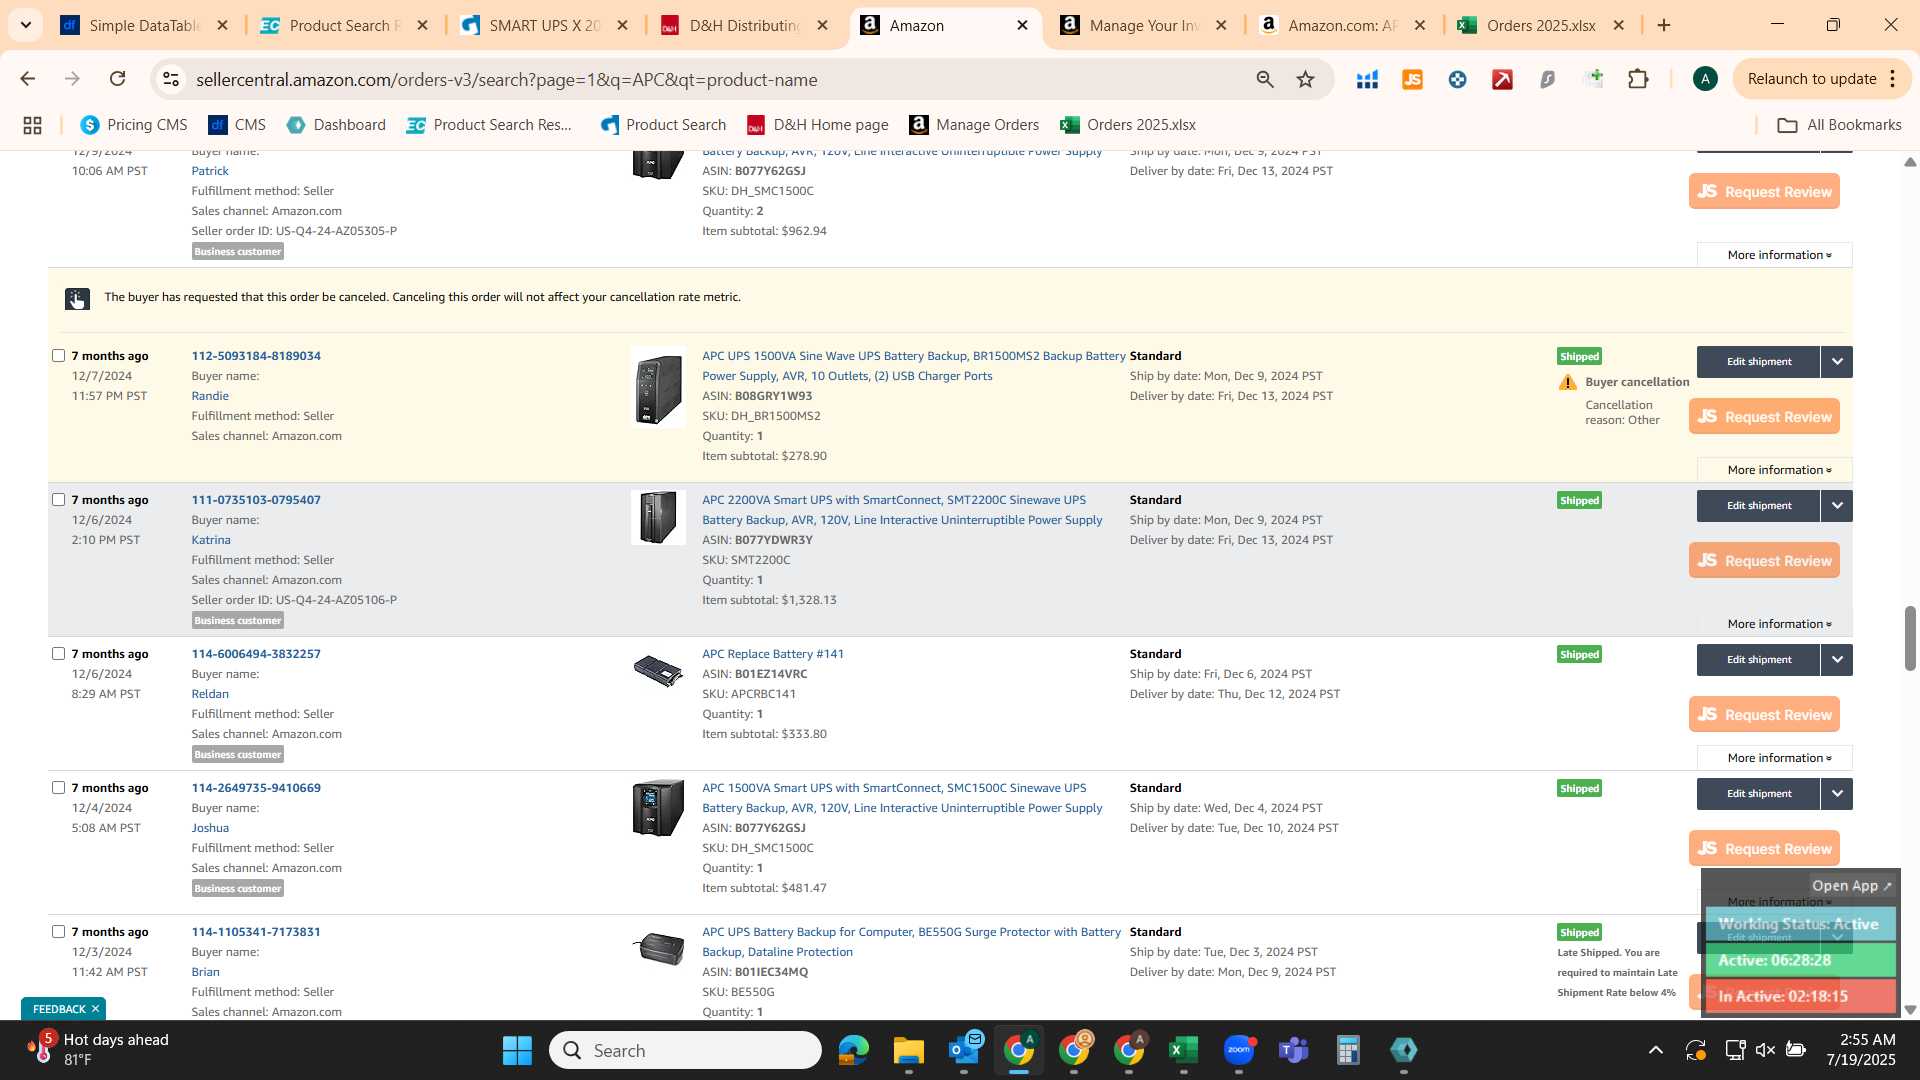View site information icon beside URL
The height and width of the screenshot is (1080, 1920).
[x=171, y=79]
